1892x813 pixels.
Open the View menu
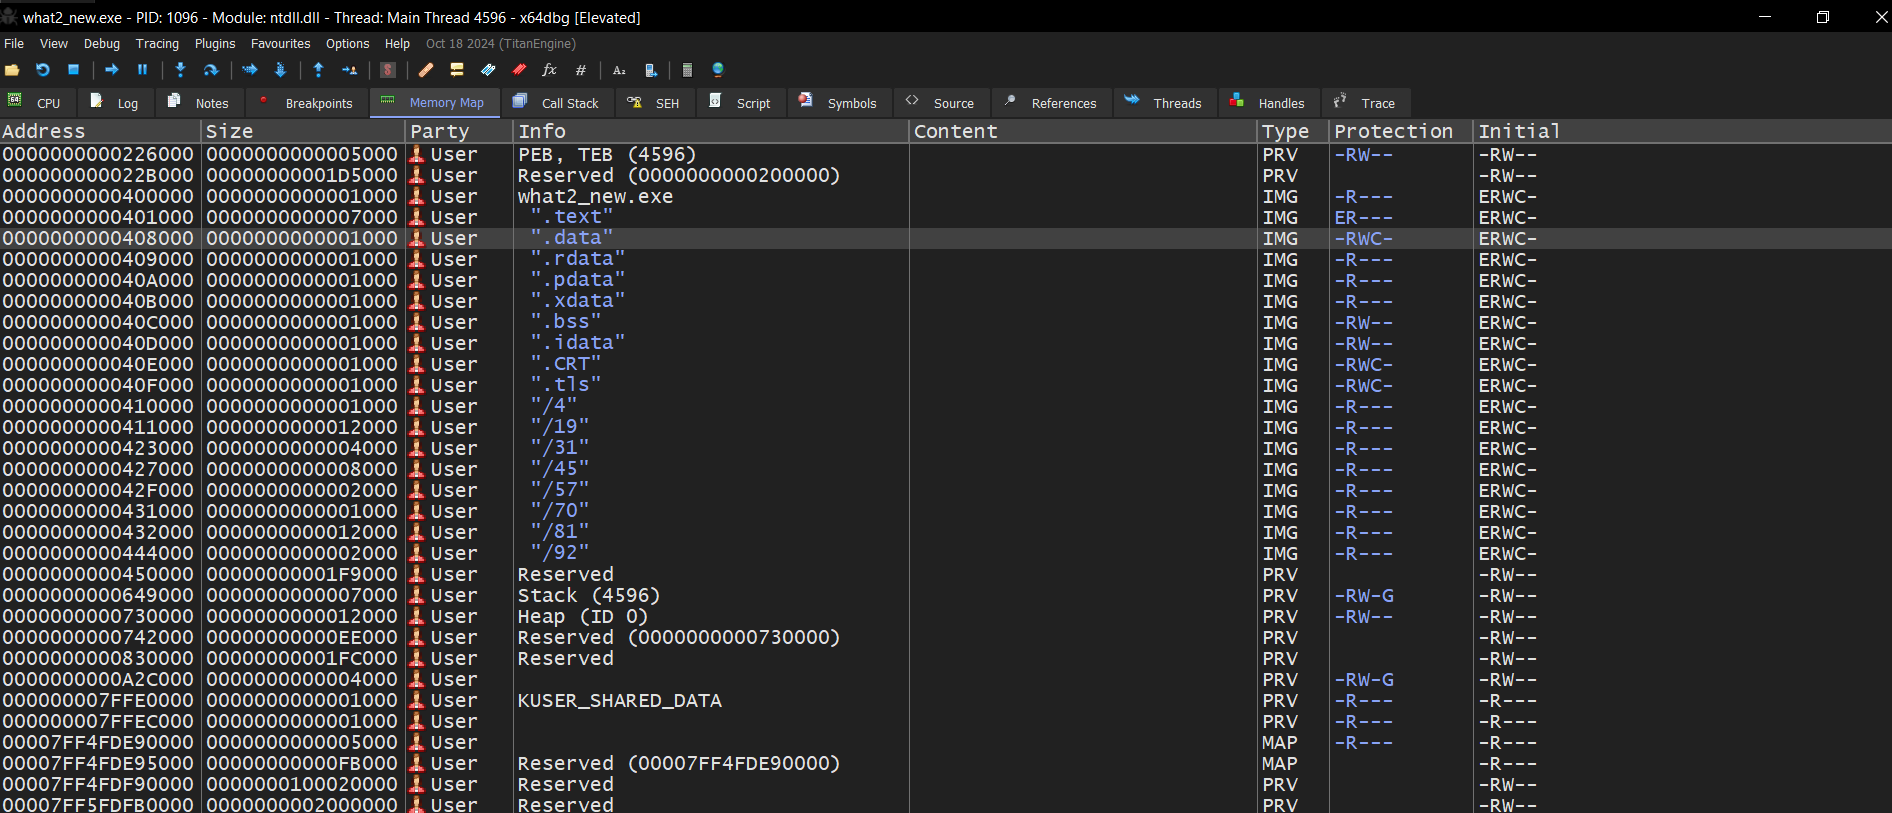coord(54,44)
